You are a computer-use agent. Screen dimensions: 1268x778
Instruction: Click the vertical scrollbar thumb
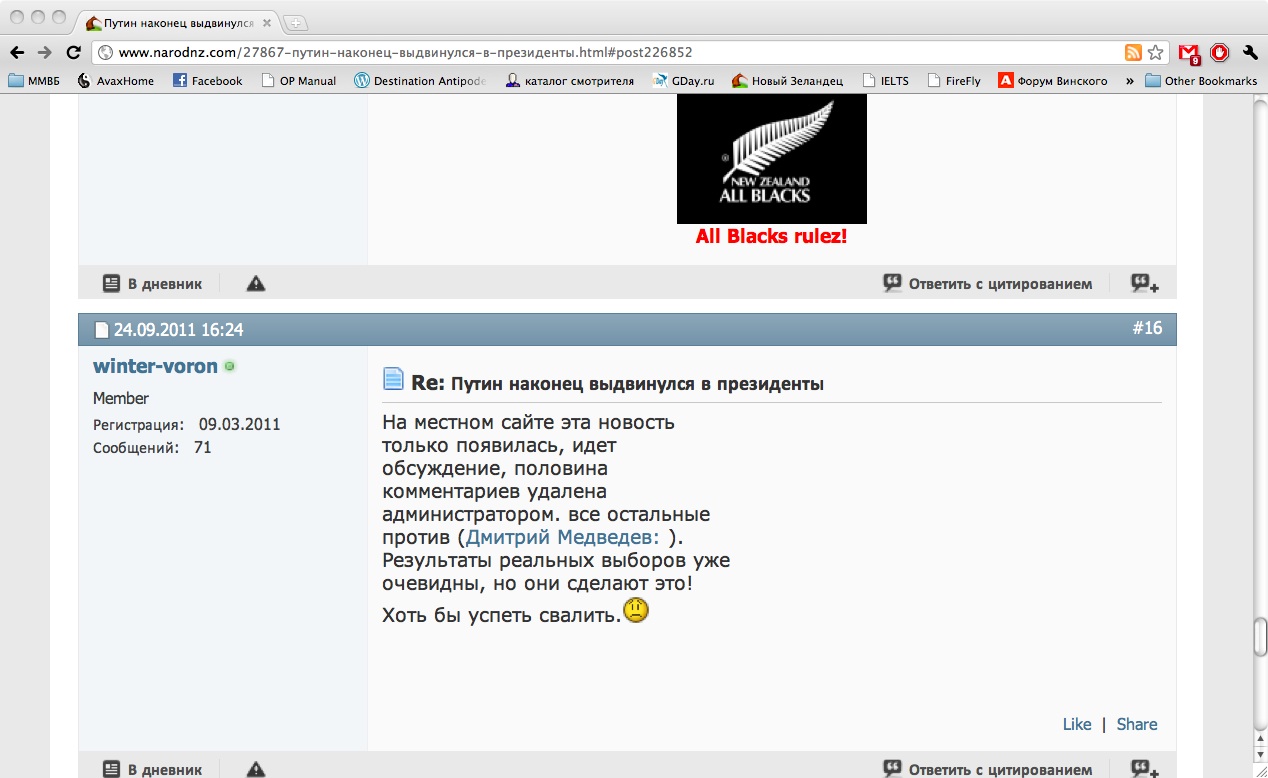tap(1260, 637)
